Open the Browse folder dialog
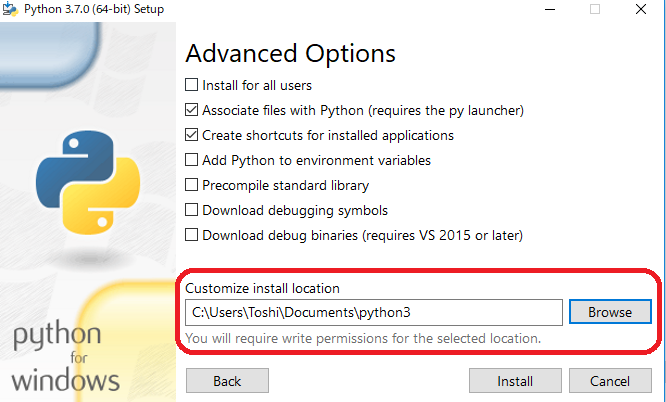 610,312
